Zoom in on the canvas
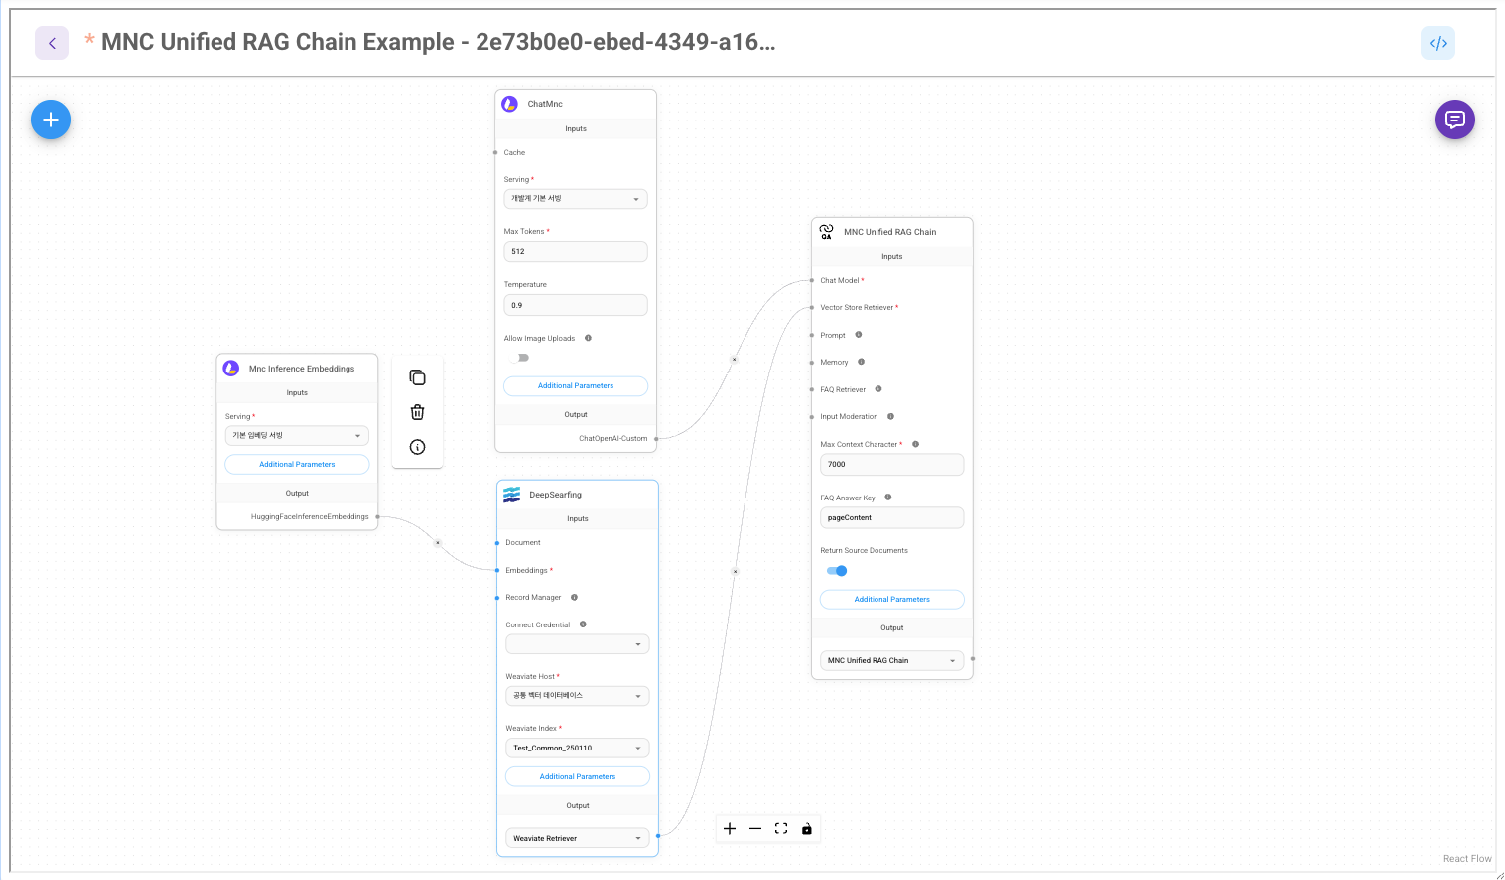Image resolution: width=1505 pixels, height=880 pixels. [x=730, y=829]
